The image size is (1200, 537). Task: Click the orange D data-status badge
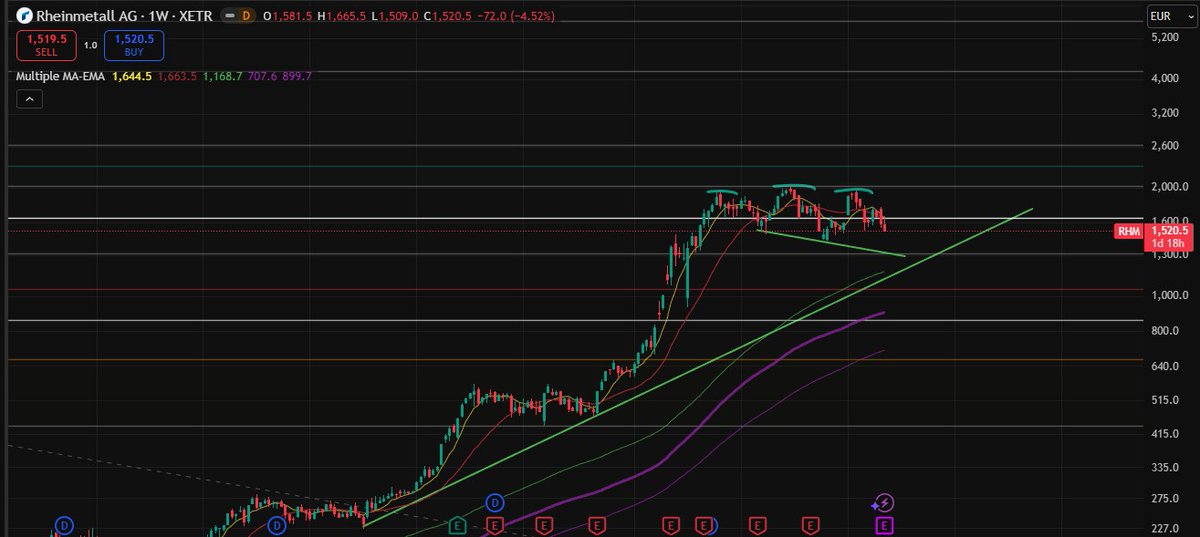[x=246, y=17]
